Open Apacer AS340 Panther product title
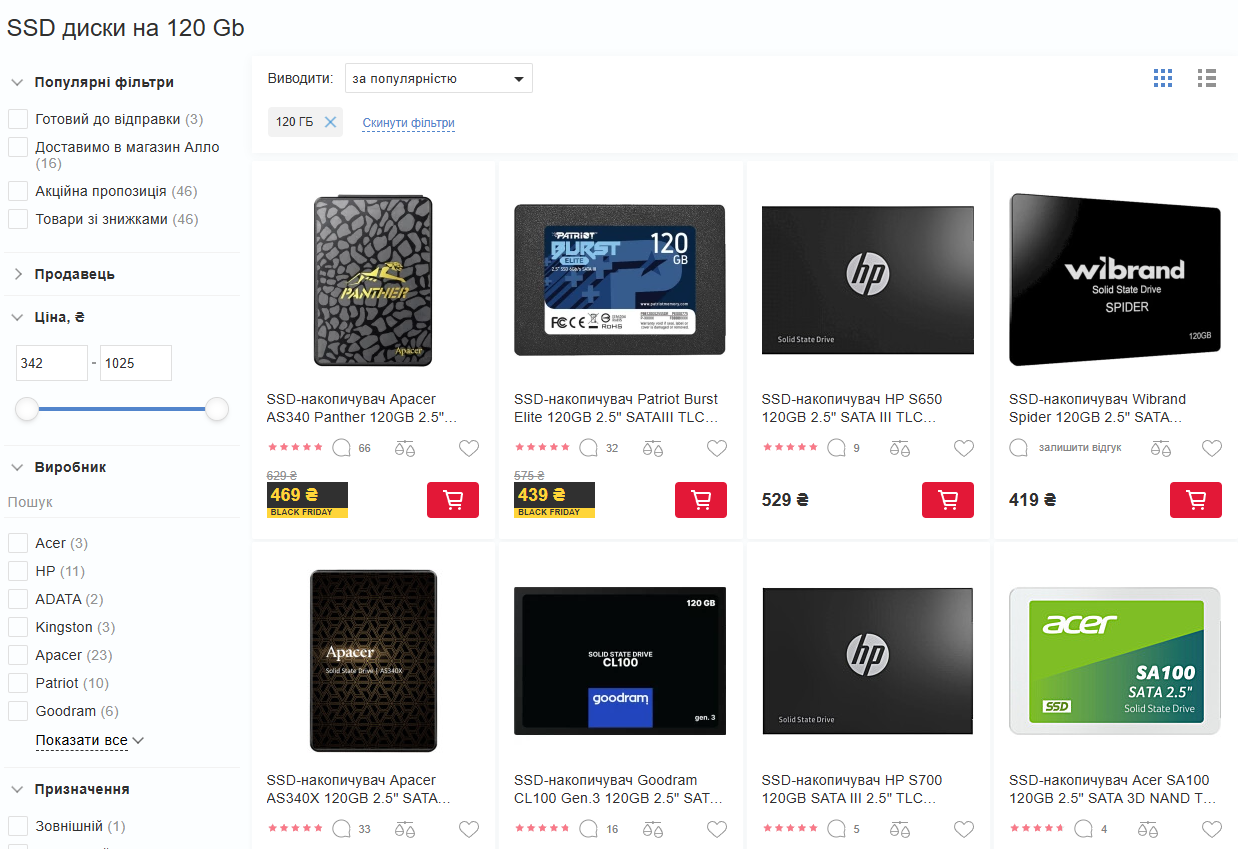The width and height of the screenshot is (1238, 849). [x=361, y=408]
